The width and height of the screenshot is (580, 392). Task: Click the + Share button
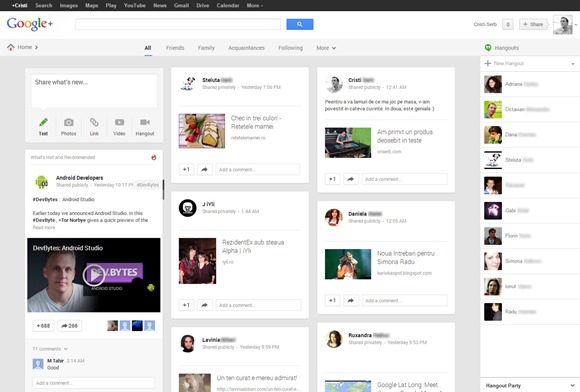[533, 24]
